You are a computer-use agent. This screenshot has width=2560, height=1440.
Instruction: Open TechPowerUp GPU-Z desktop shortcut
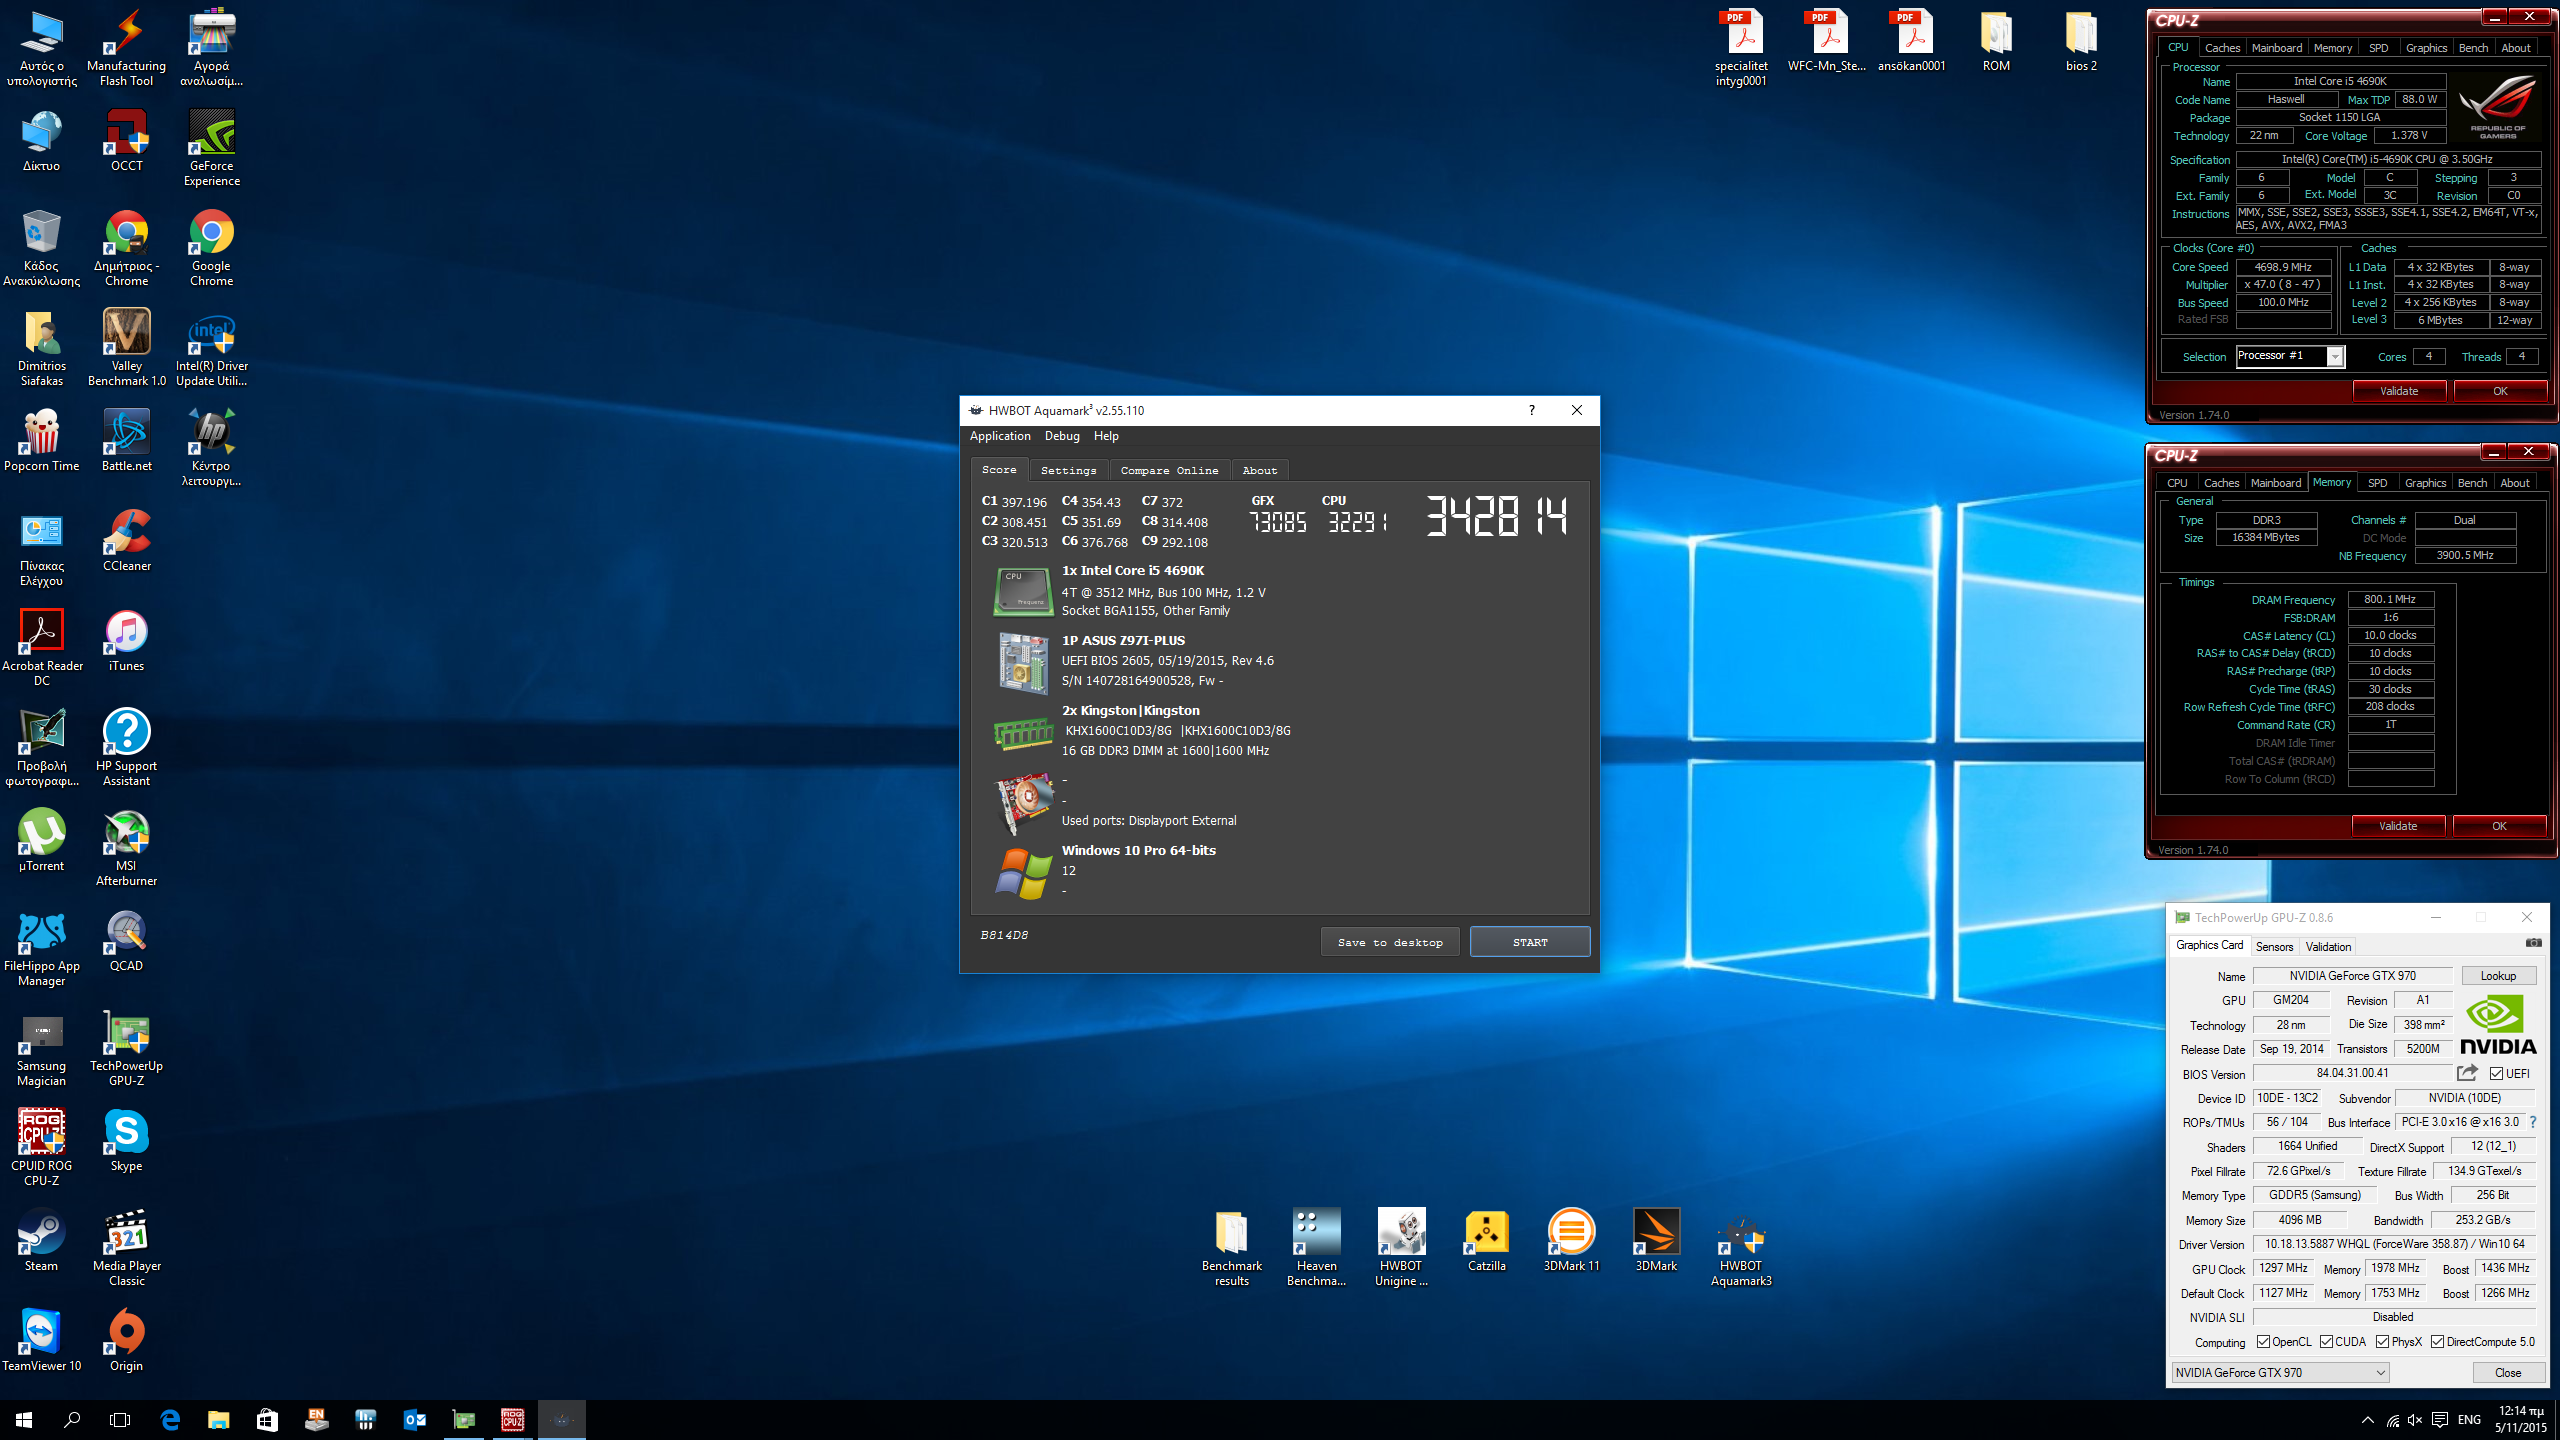(126, 1047)
